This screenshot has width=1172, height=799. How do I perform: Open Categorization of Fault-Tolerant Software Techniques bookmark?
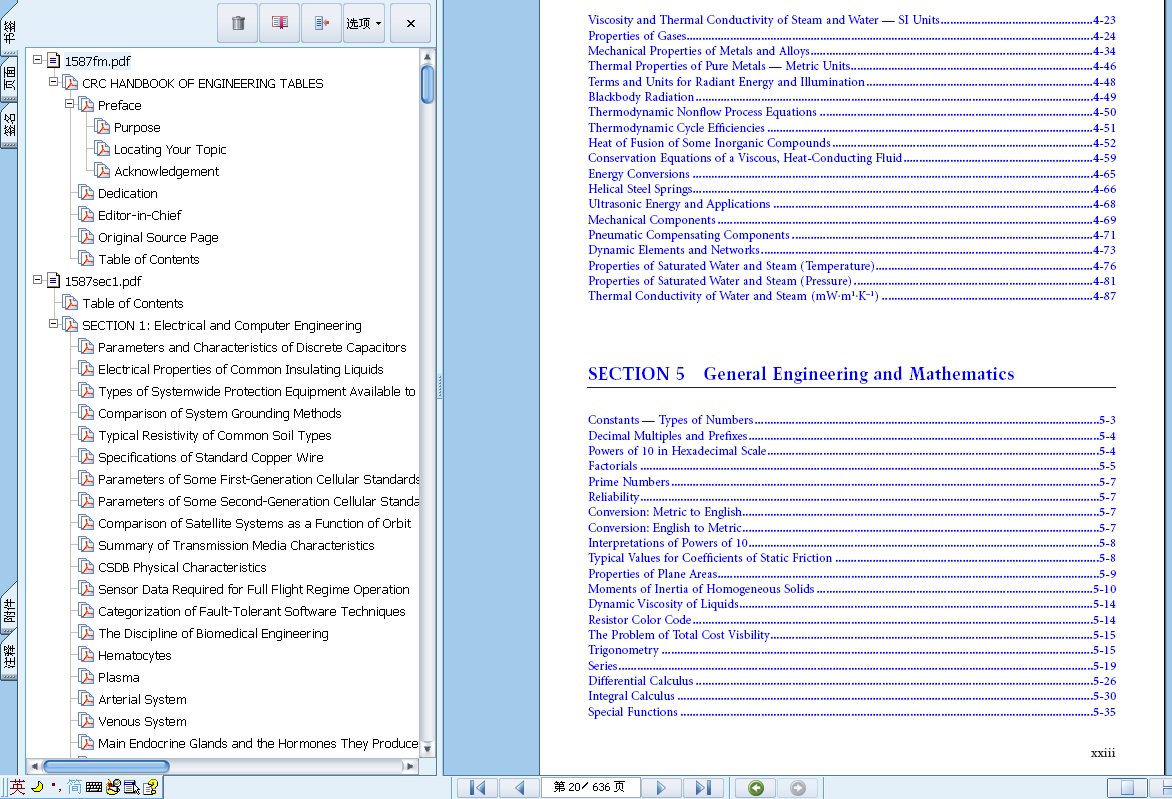(252, 611)
